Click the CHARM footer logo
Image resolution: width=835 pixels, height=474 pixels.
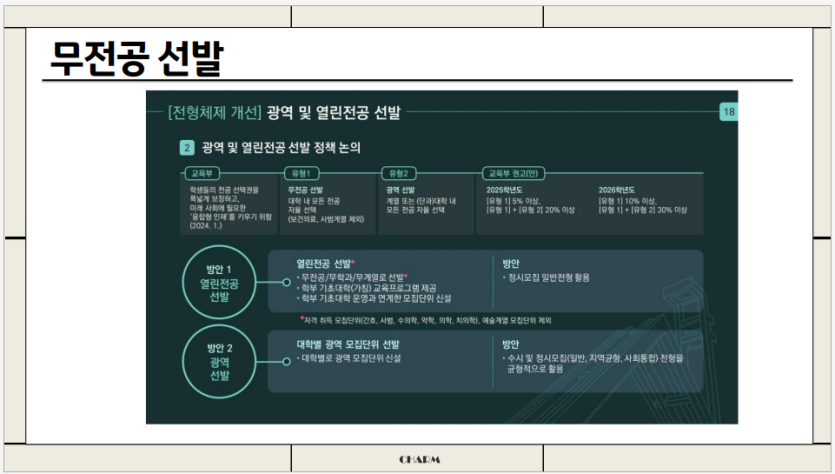pos(420,459)
